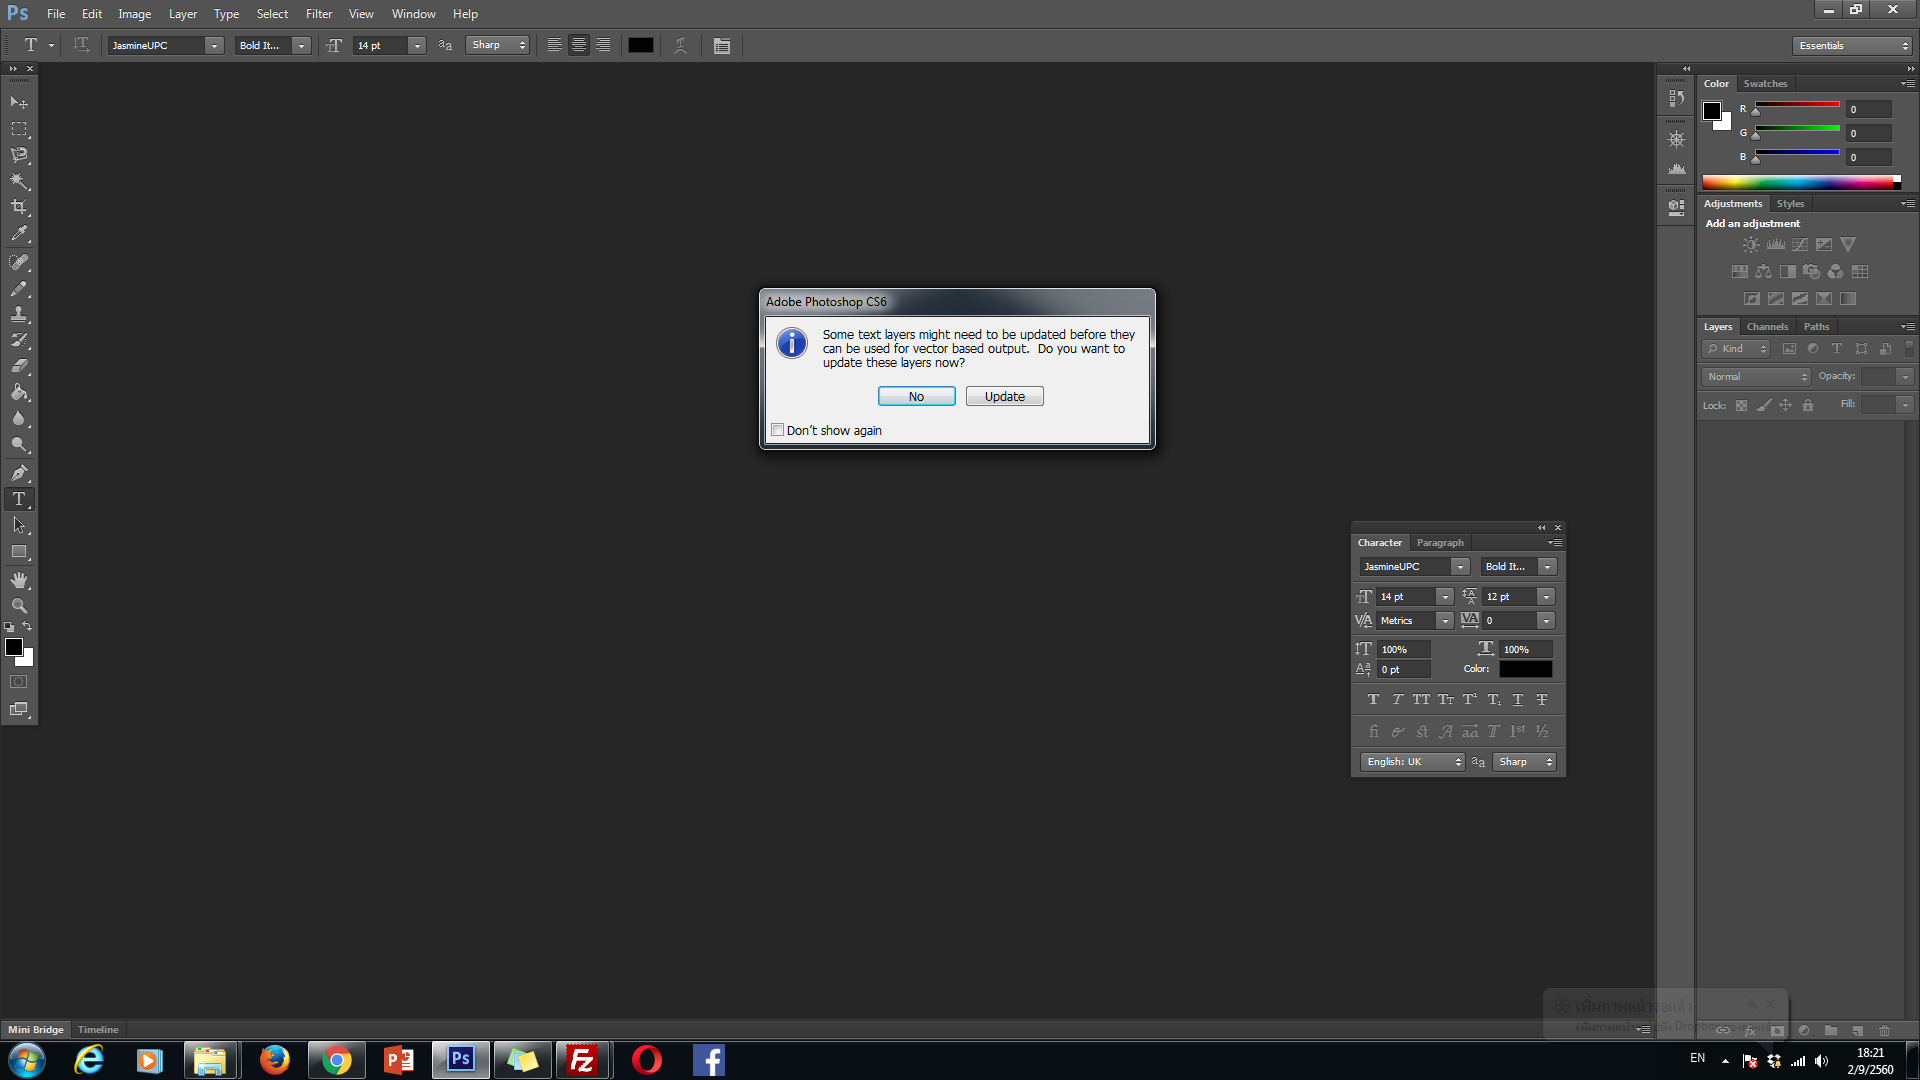Toggle Underline style in Character panel
1920x1080 pixels.
pos(1518,700)
